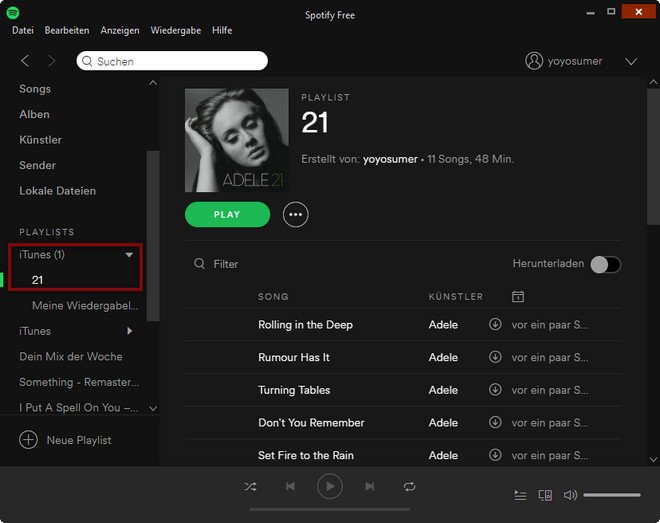The height and width of the screenshot is (523, 660).
Task: Click sidebar scroll-down arrow
Action: click(x=153, y=408)
